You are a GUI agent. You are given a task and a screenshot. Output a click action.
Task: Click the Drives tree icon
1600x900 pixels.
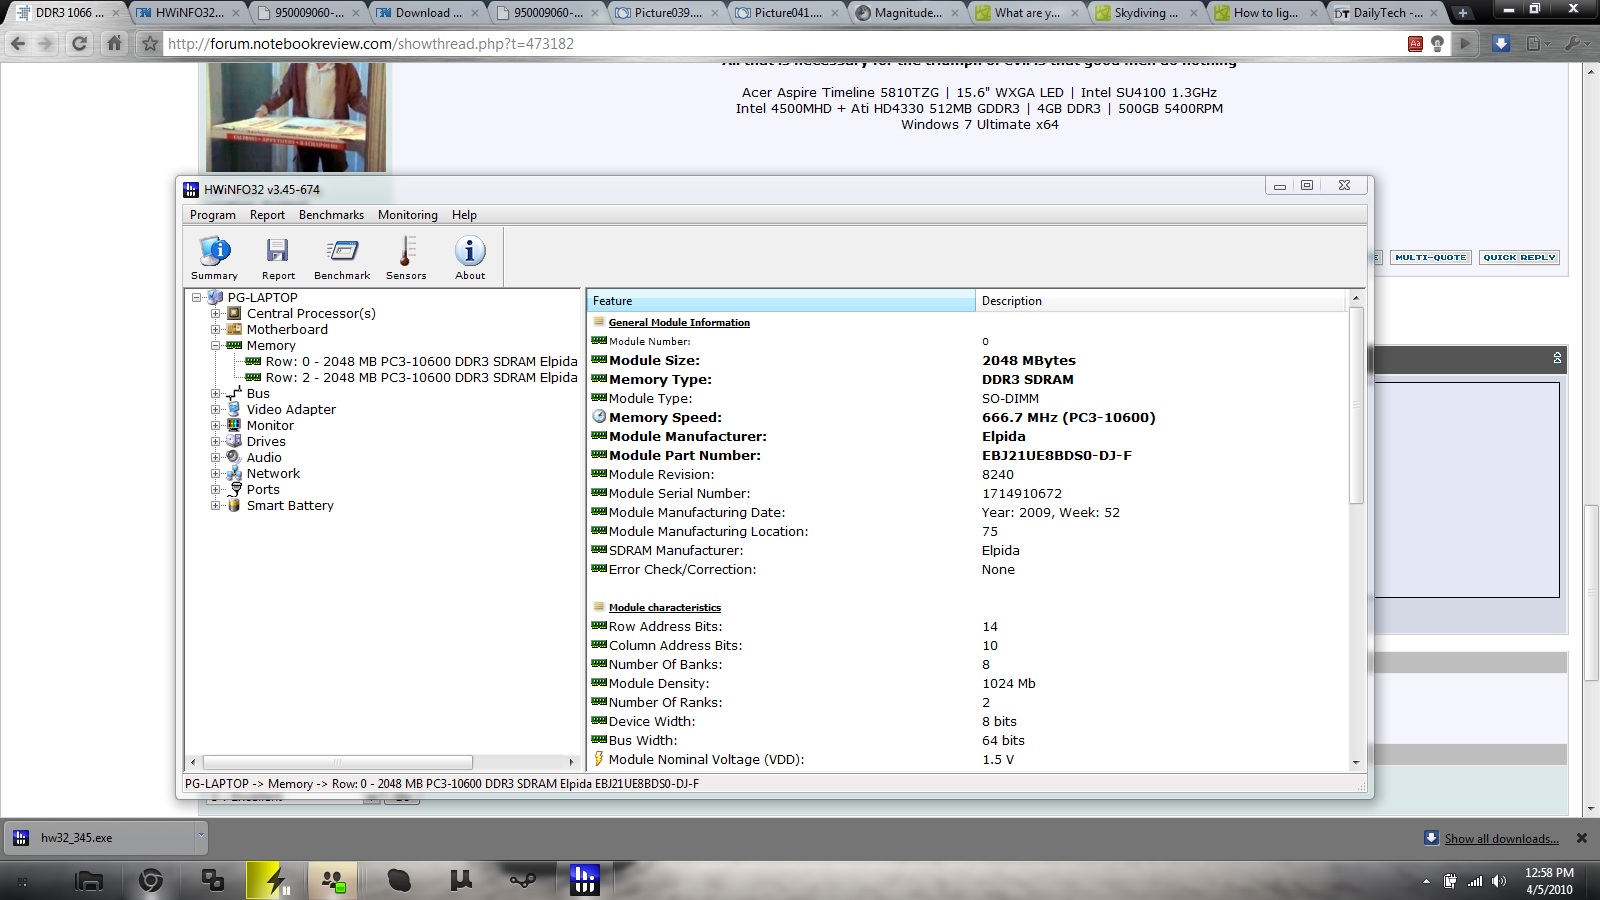pos(234,441)
